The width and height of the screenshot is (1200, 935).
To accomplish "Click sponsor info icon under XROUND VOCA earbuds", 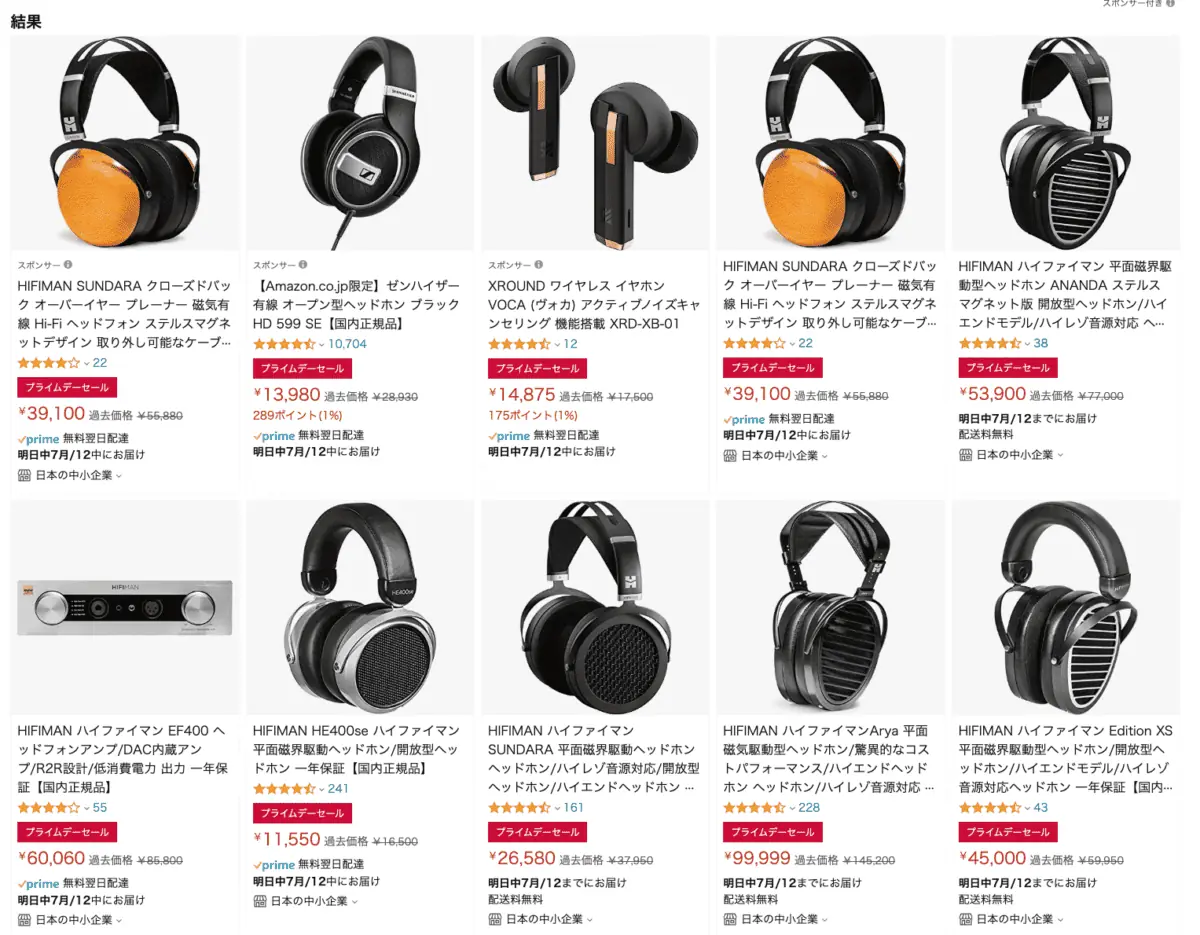I will coord(539,265).
